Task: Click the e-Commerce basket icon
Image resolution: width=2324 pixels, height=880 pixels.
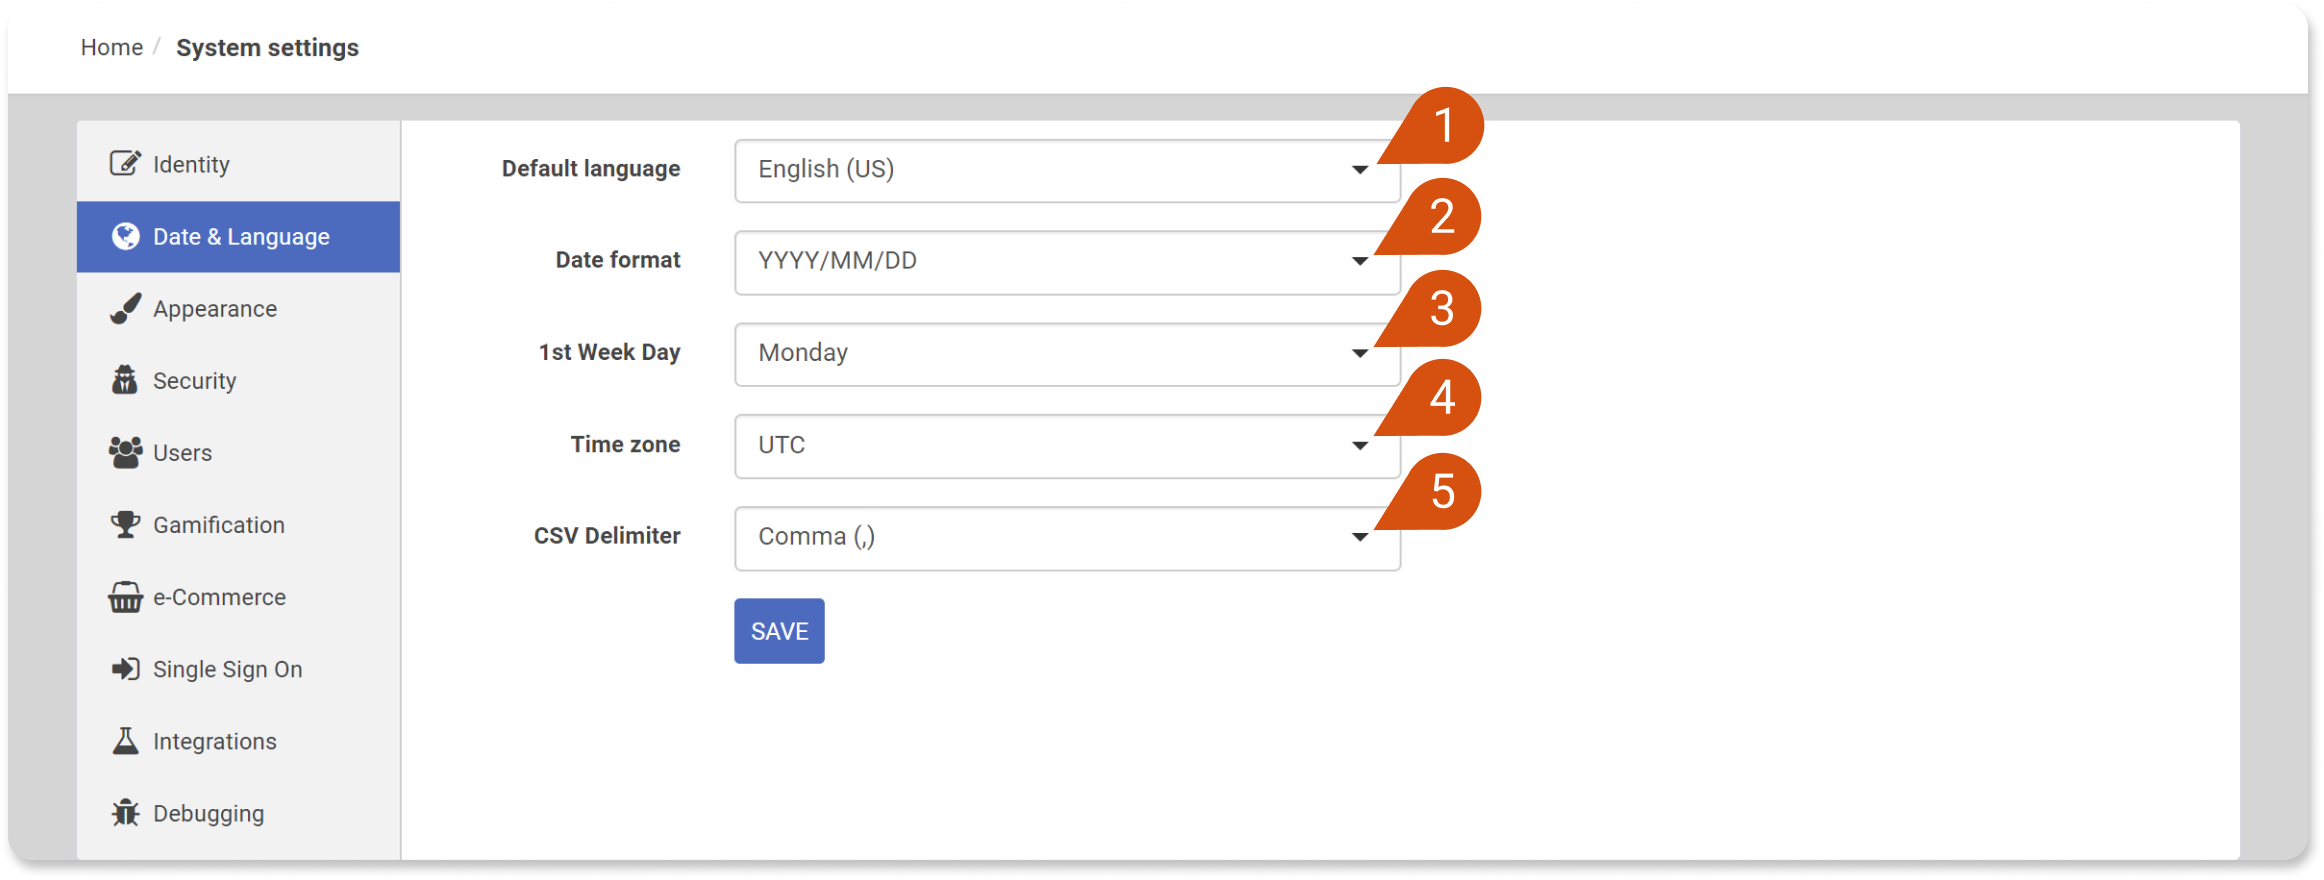Action: (x=125, y=597)
